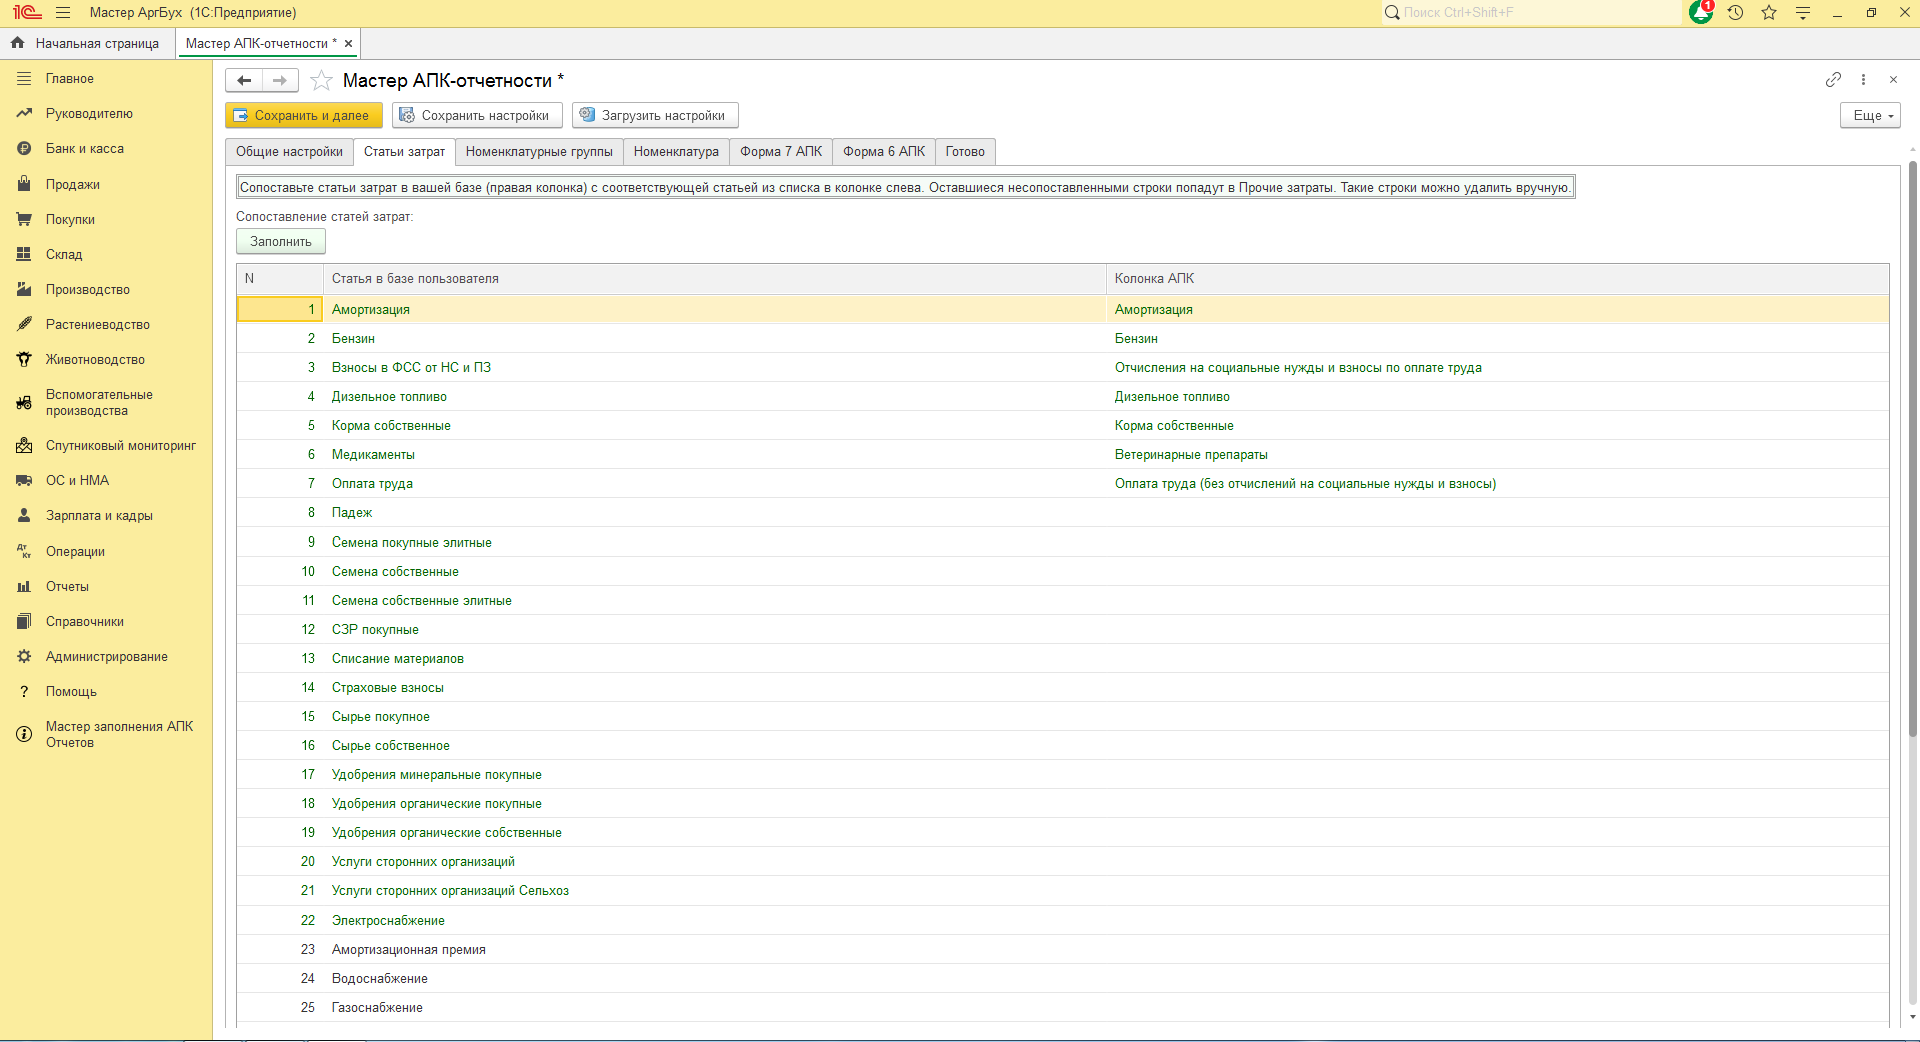Go back with the left arrow button

244,80
